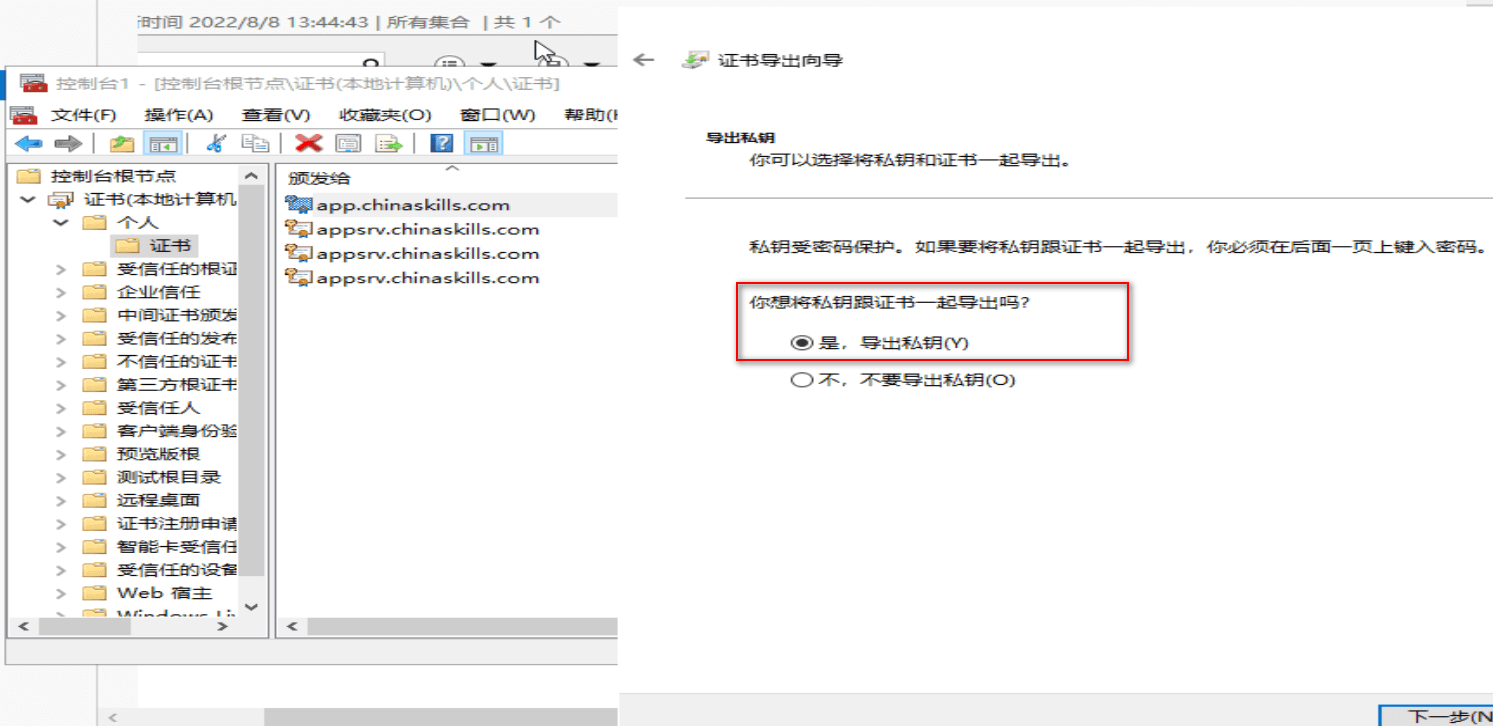Open the 收藏夹(O) menu
1493x726 pixels.
pyautogui.click(x=385, y=115)
